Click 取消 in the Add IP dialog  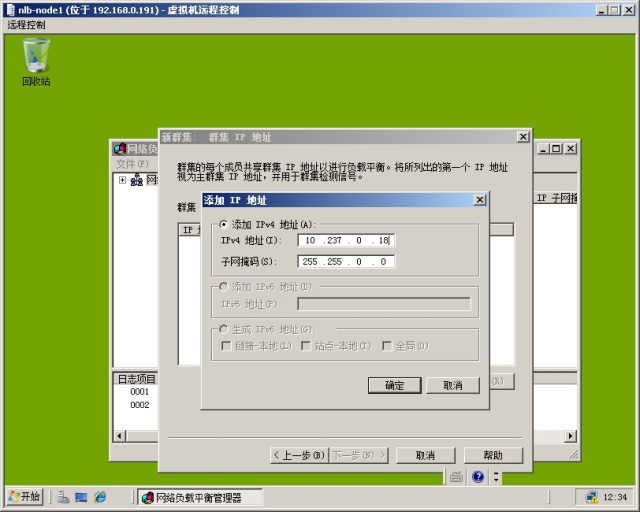453,385
